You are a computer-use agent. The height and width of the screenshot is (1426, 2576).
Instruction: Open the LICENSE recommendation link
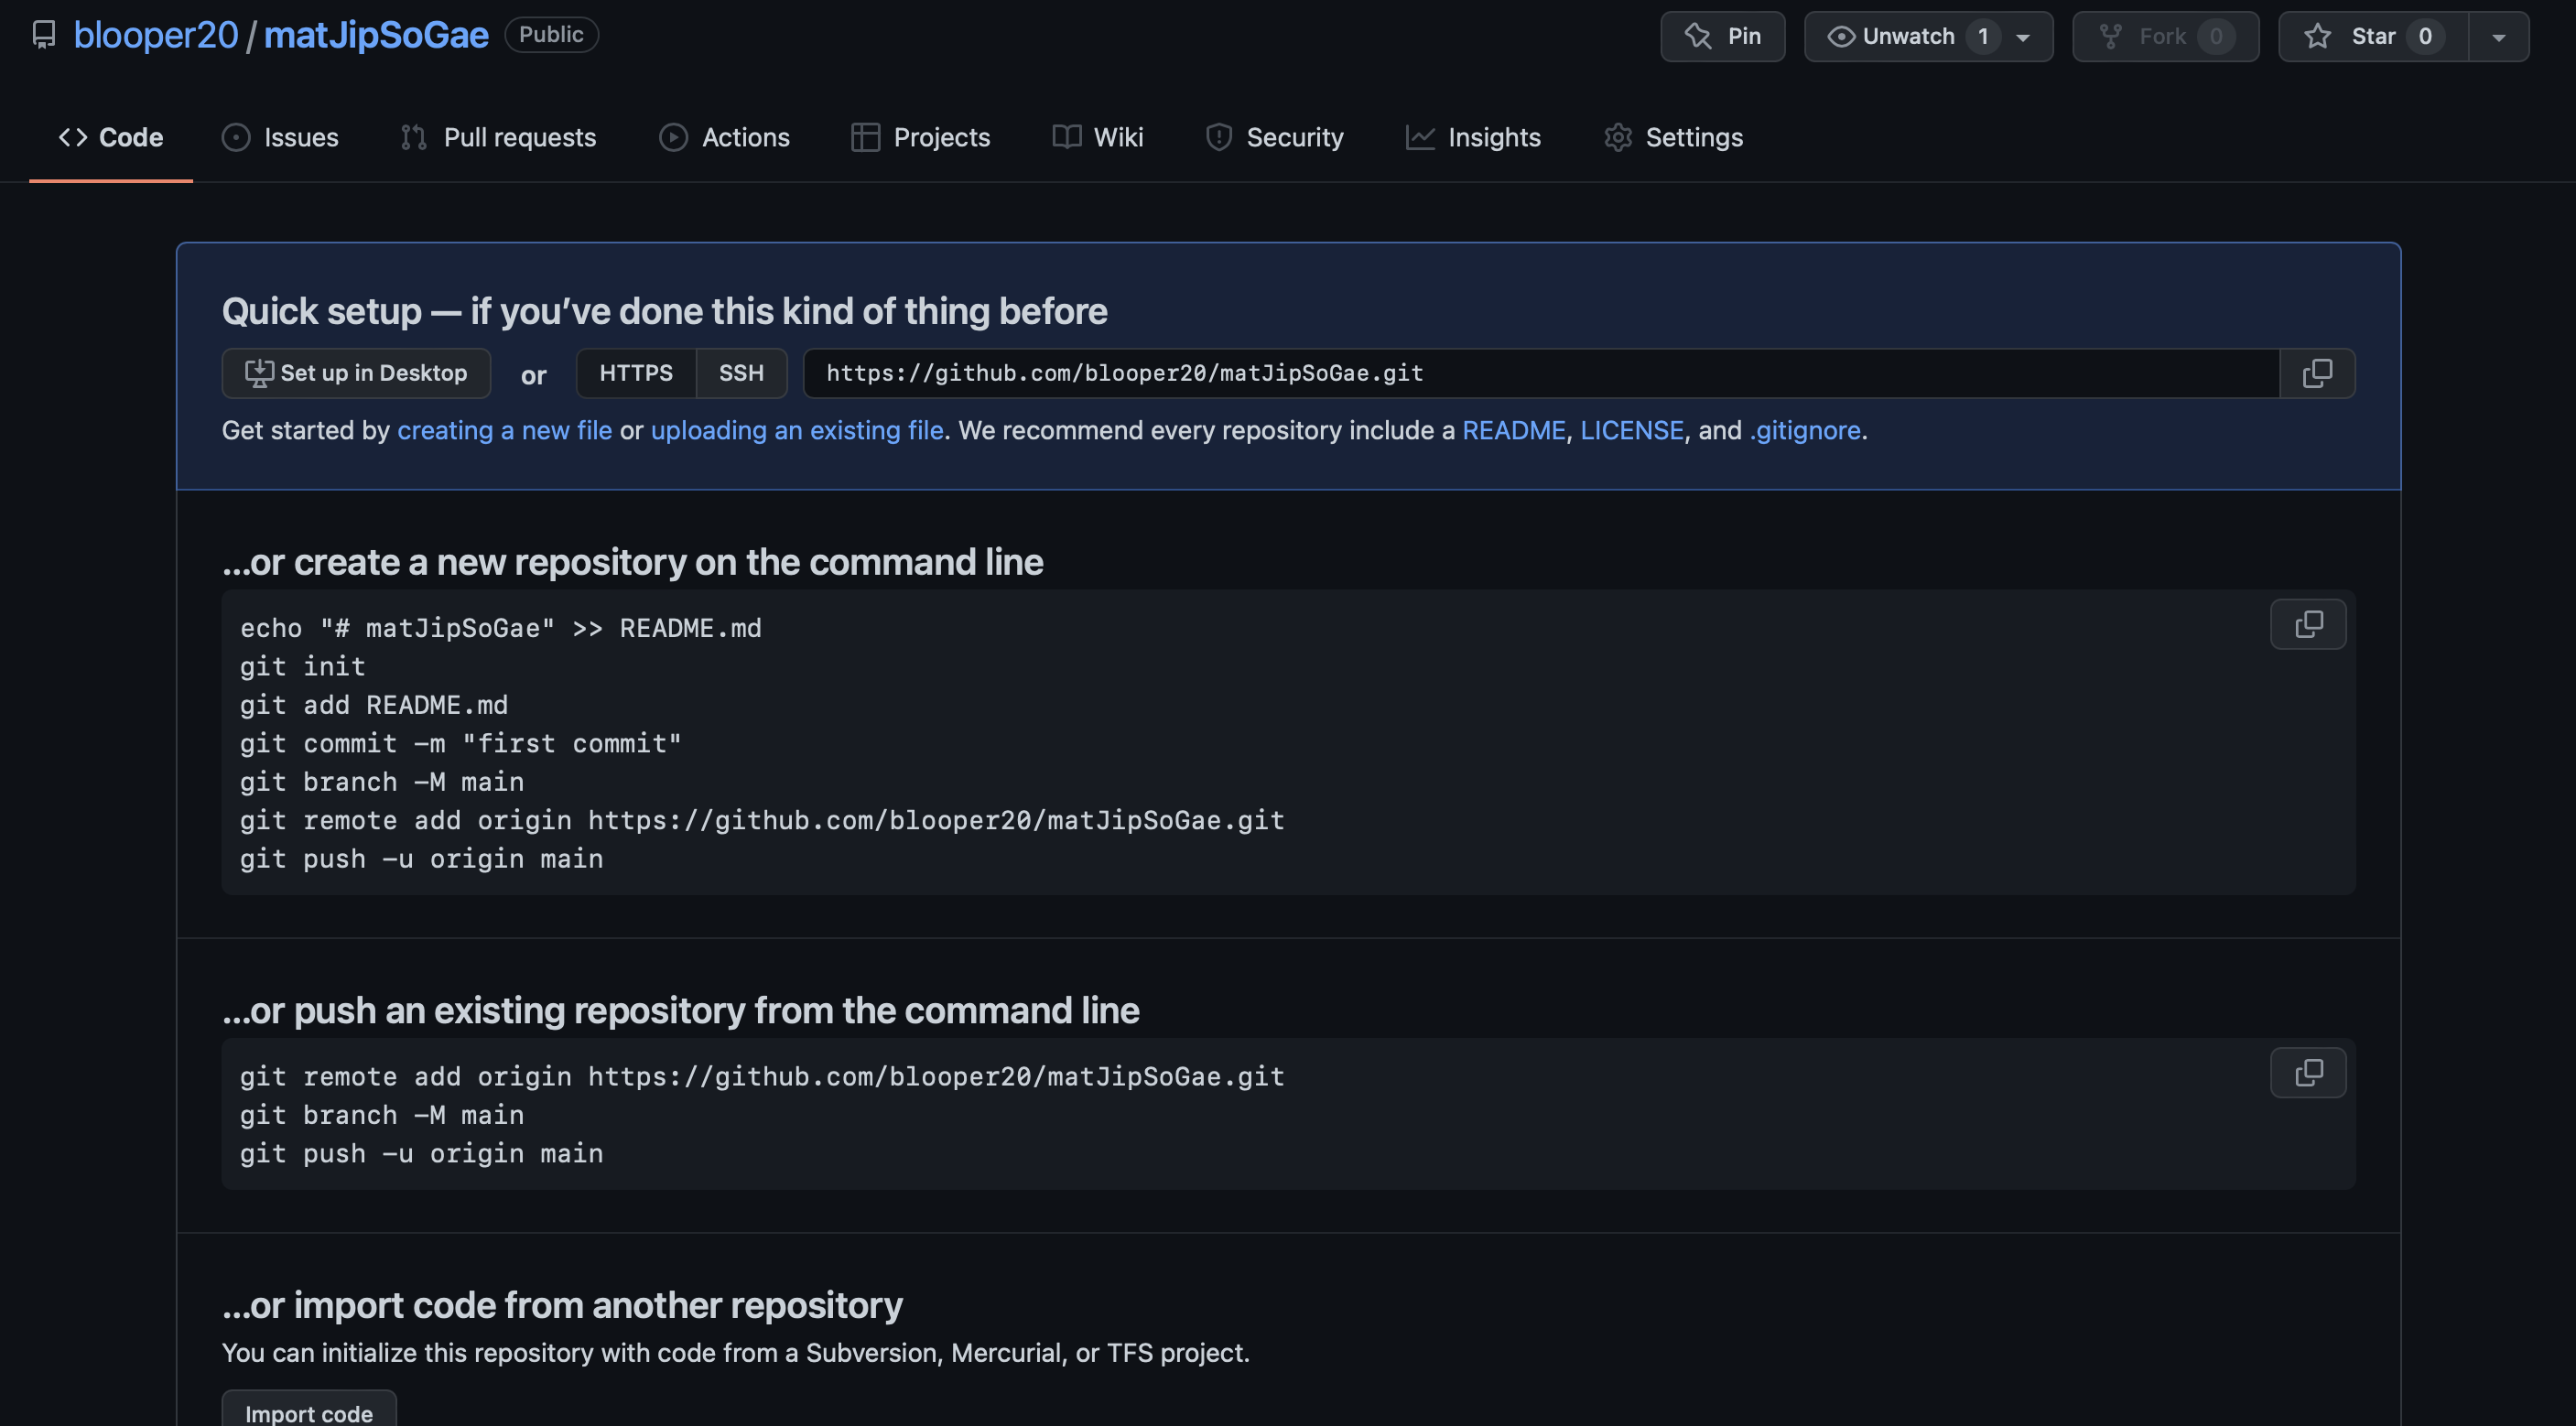point(1631,430)
